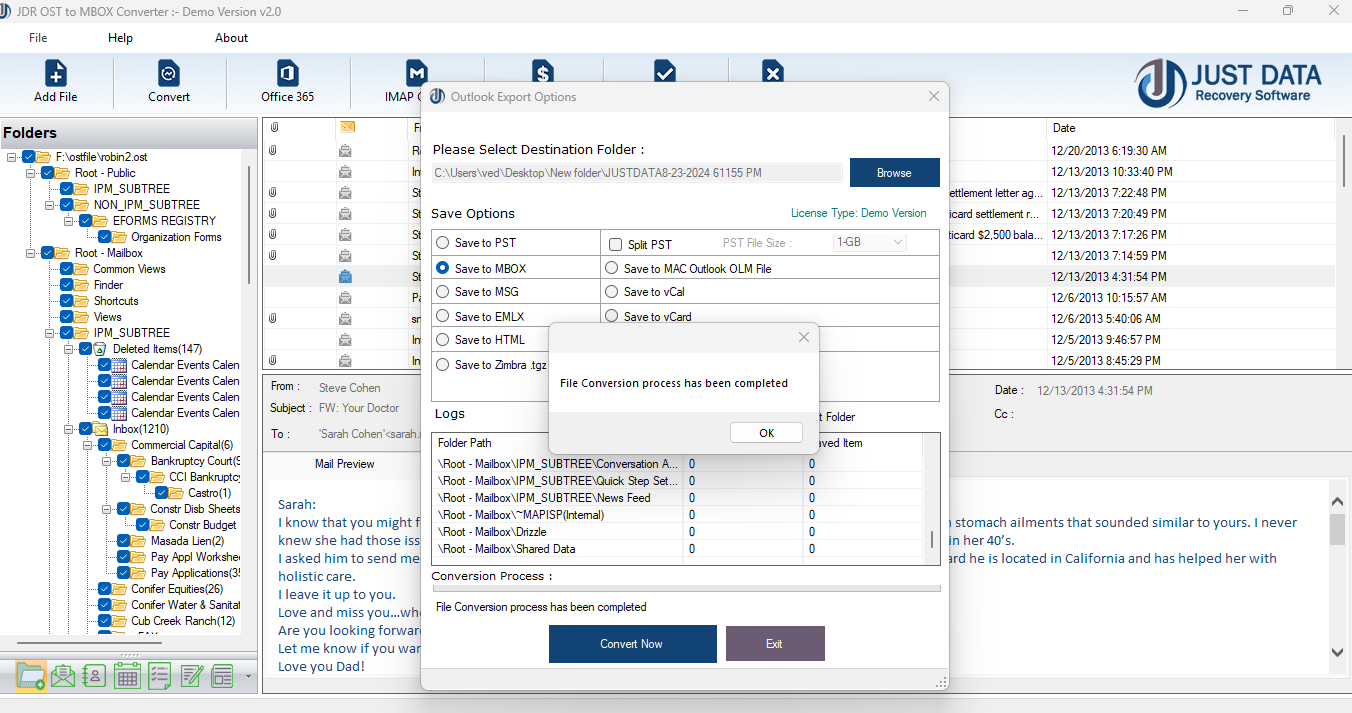Click the destination folder path field
1352x713 pixels.
pos(637,173)
